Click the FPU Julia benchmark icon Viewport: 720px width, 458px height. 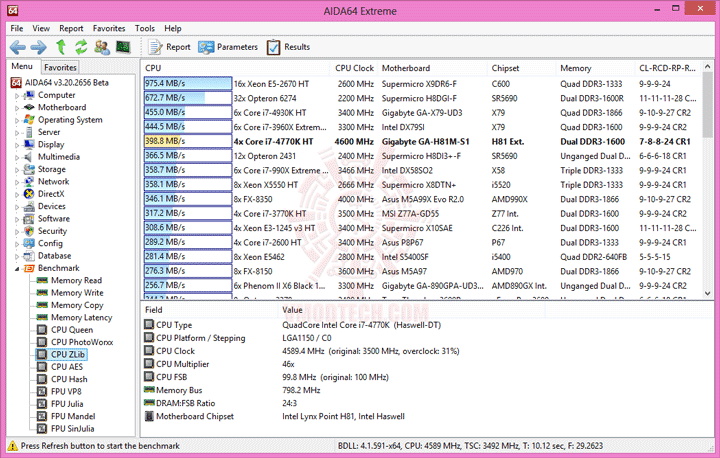pos(42,404)
